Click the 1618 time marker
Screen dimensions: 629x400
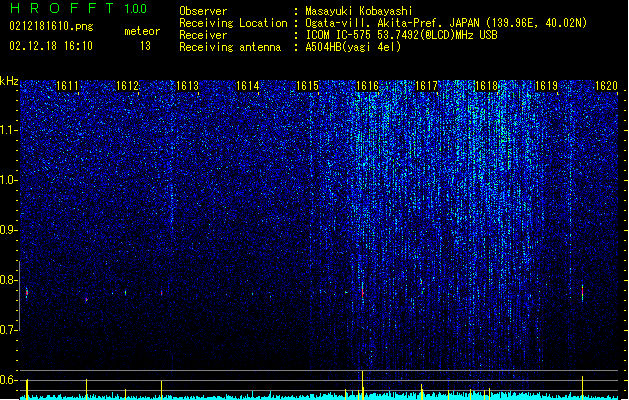coord(486,86)
